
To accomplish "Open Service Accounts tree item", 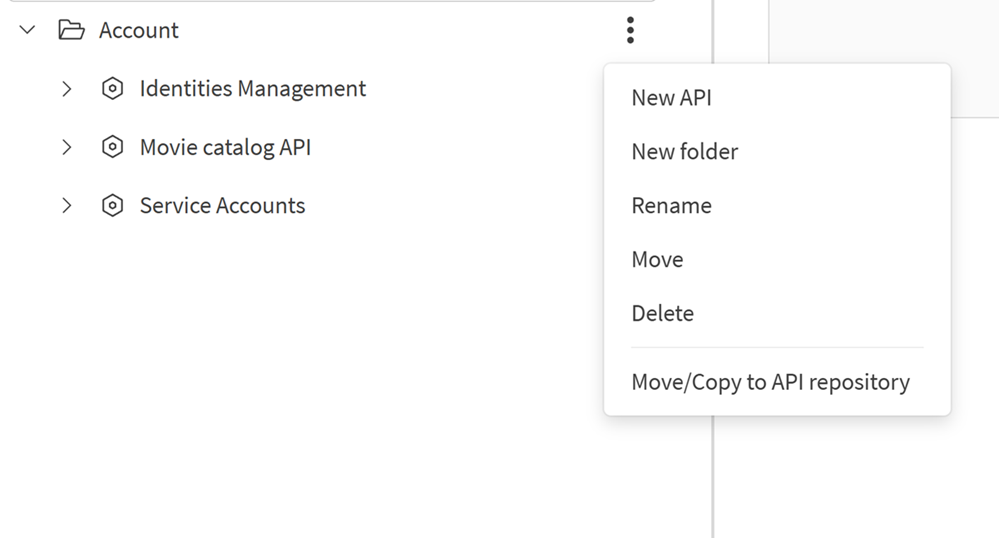I will pyautogui.click(x=222, y=206).
